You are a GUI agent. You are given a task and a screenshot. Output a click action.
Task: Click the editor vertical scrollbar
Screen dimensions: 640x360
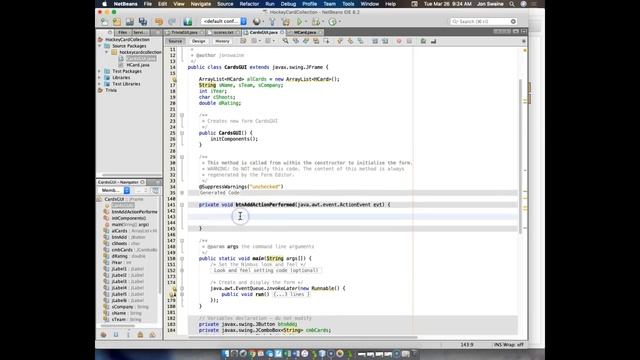520,155
